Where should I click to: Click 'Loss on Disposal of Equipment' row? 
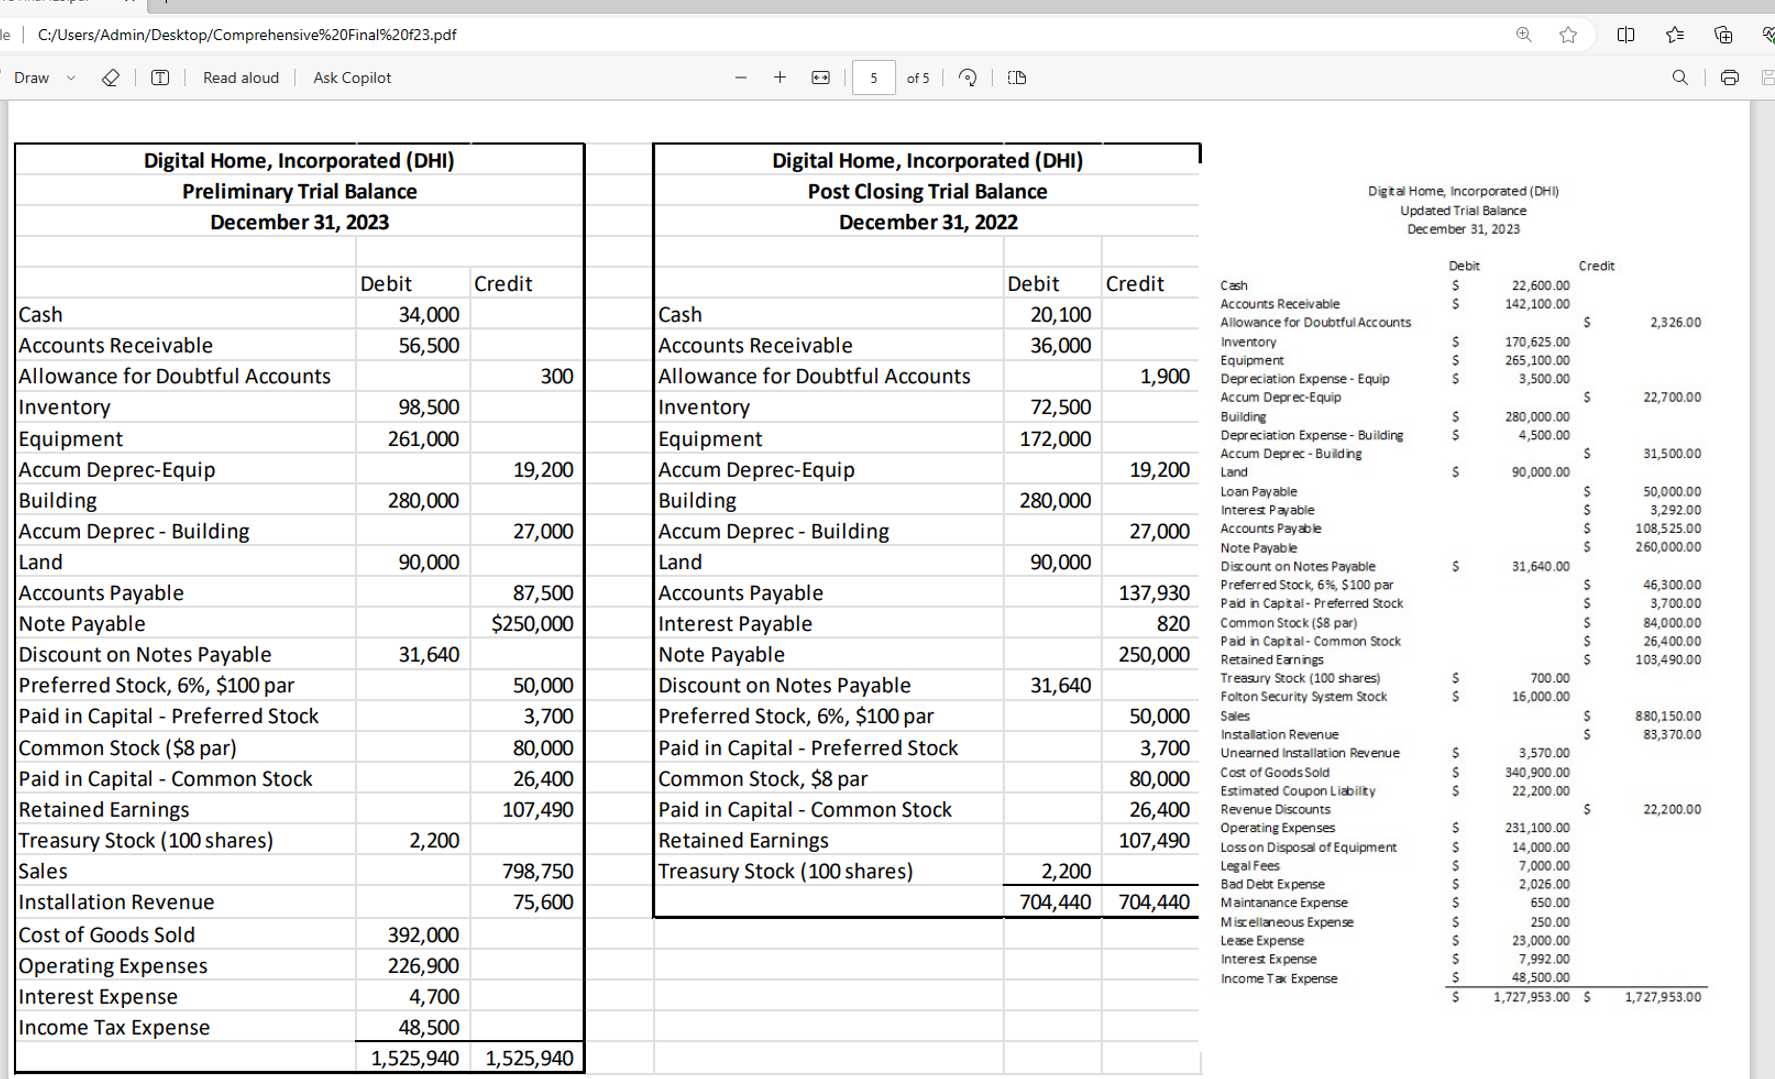(1308, 847)
